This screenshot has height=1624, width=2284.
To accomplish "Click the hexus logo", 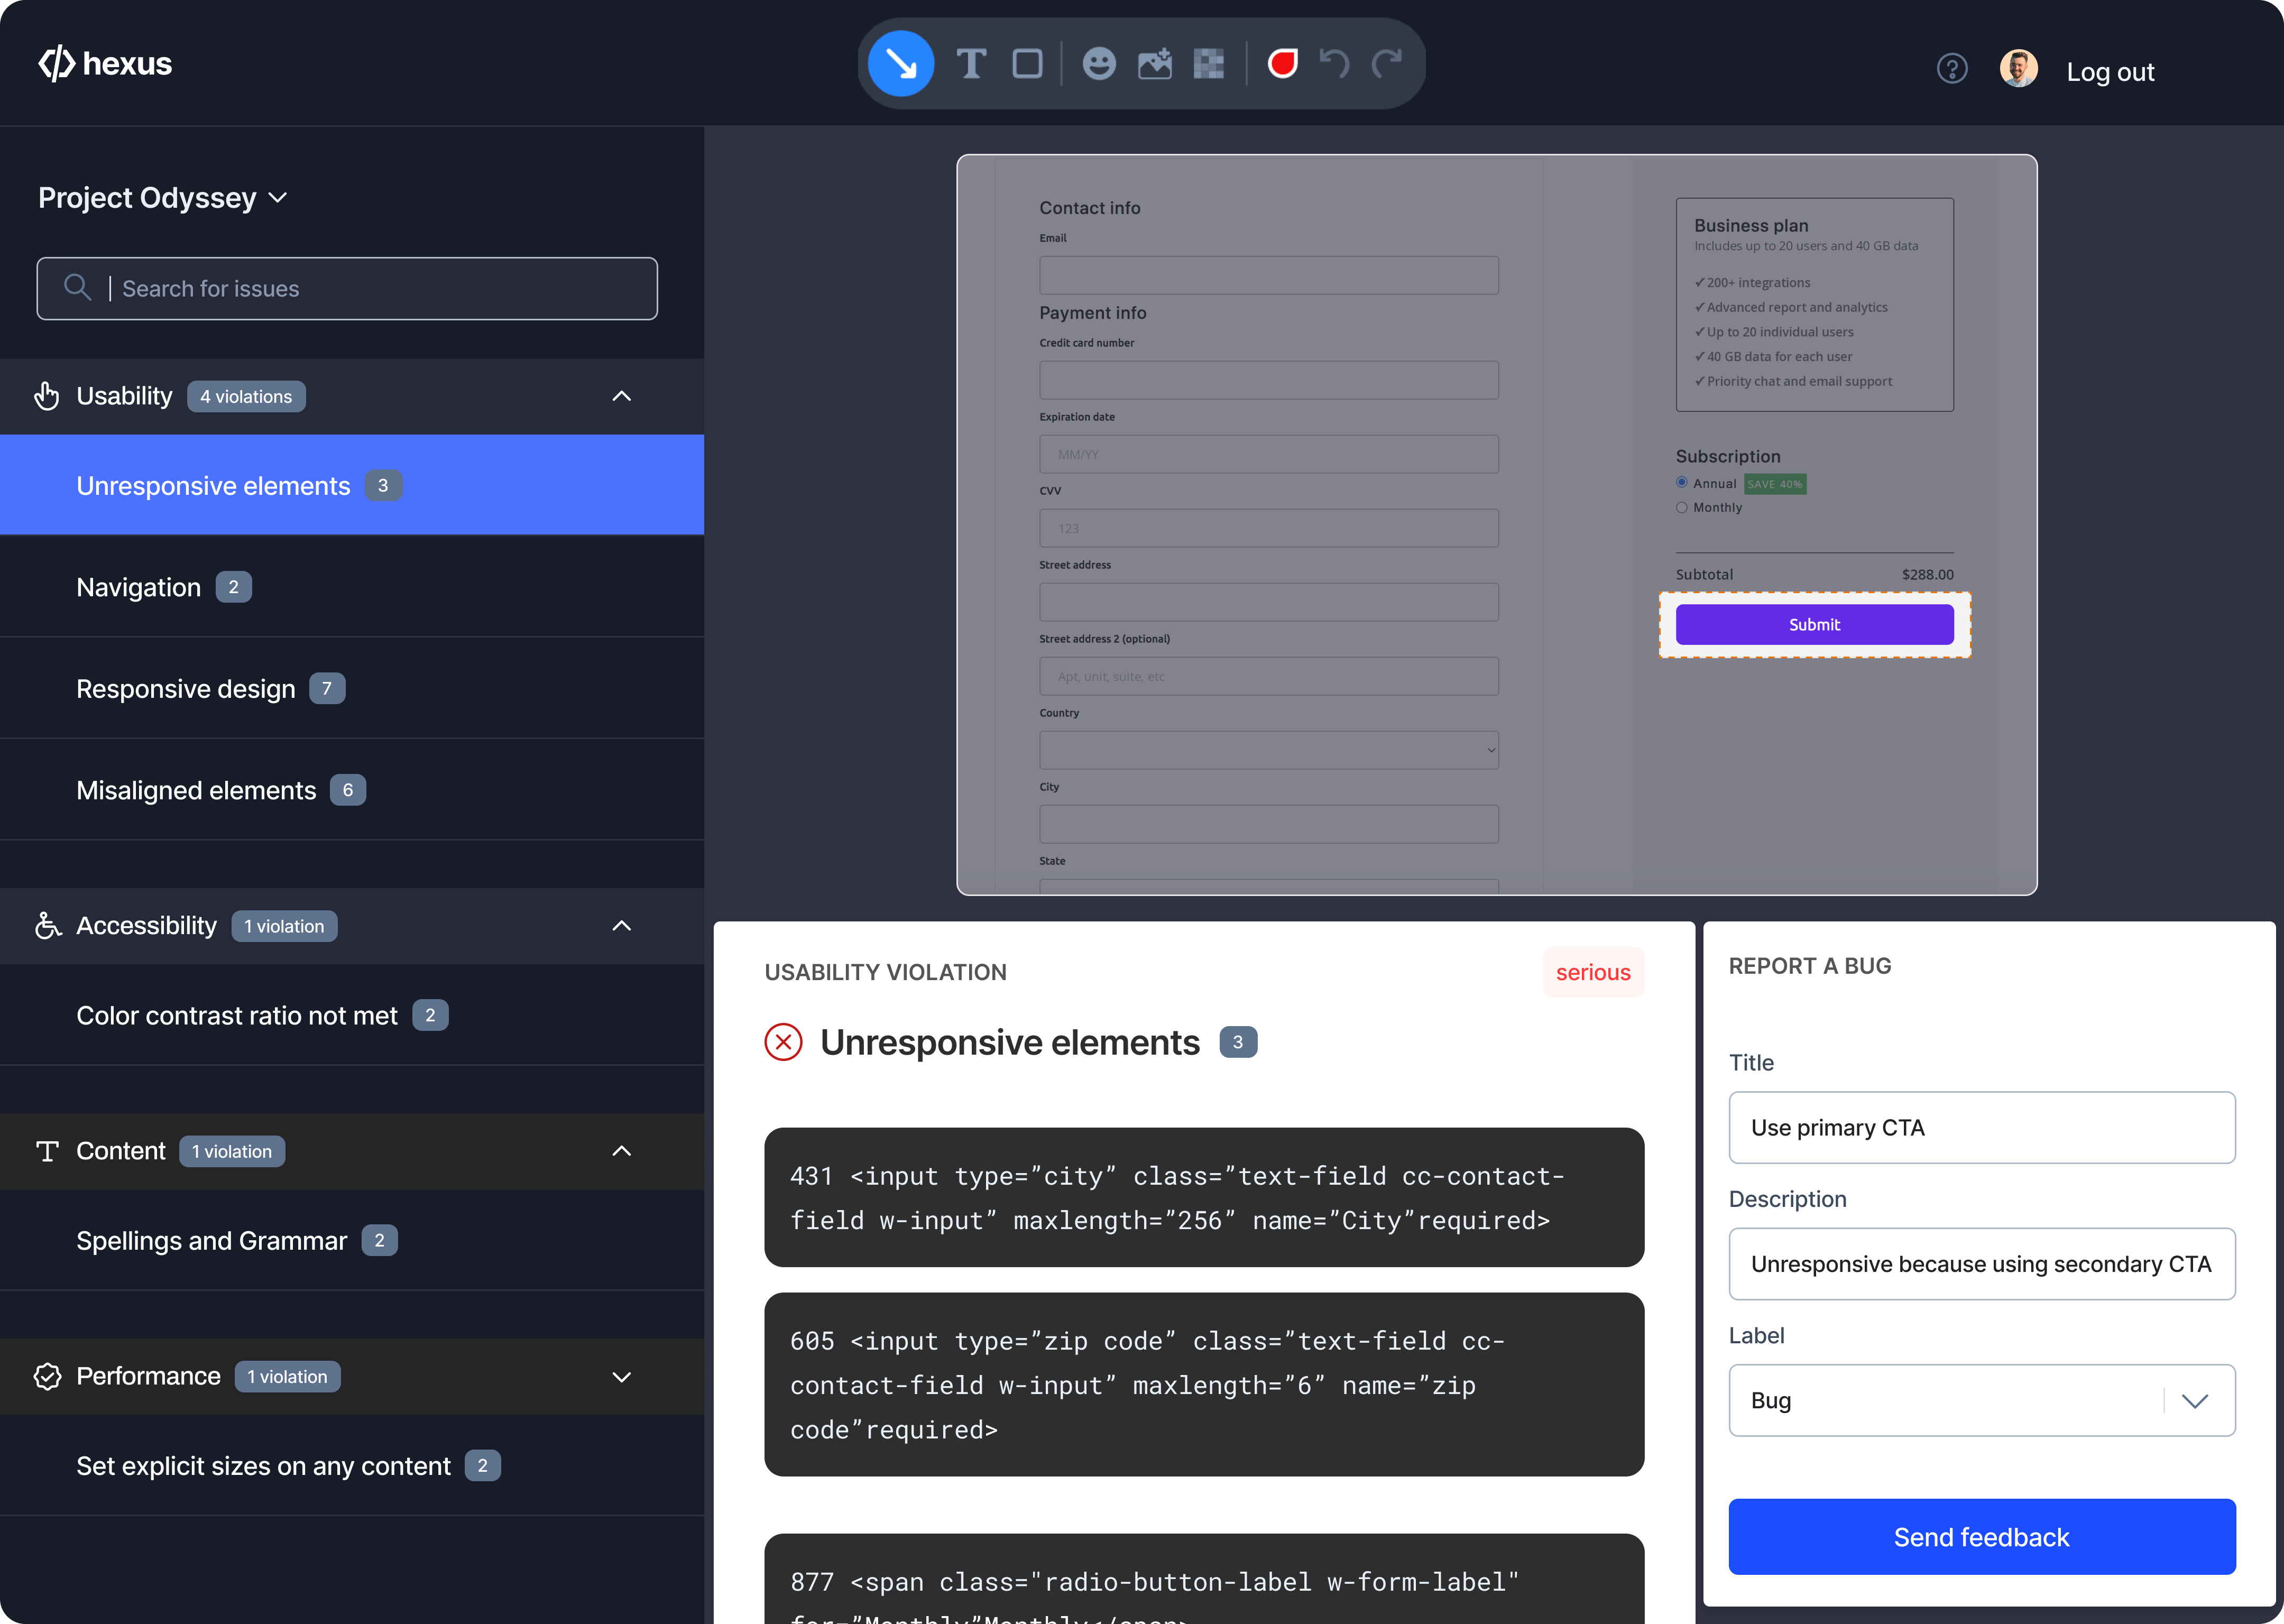I will coord(105,63).
